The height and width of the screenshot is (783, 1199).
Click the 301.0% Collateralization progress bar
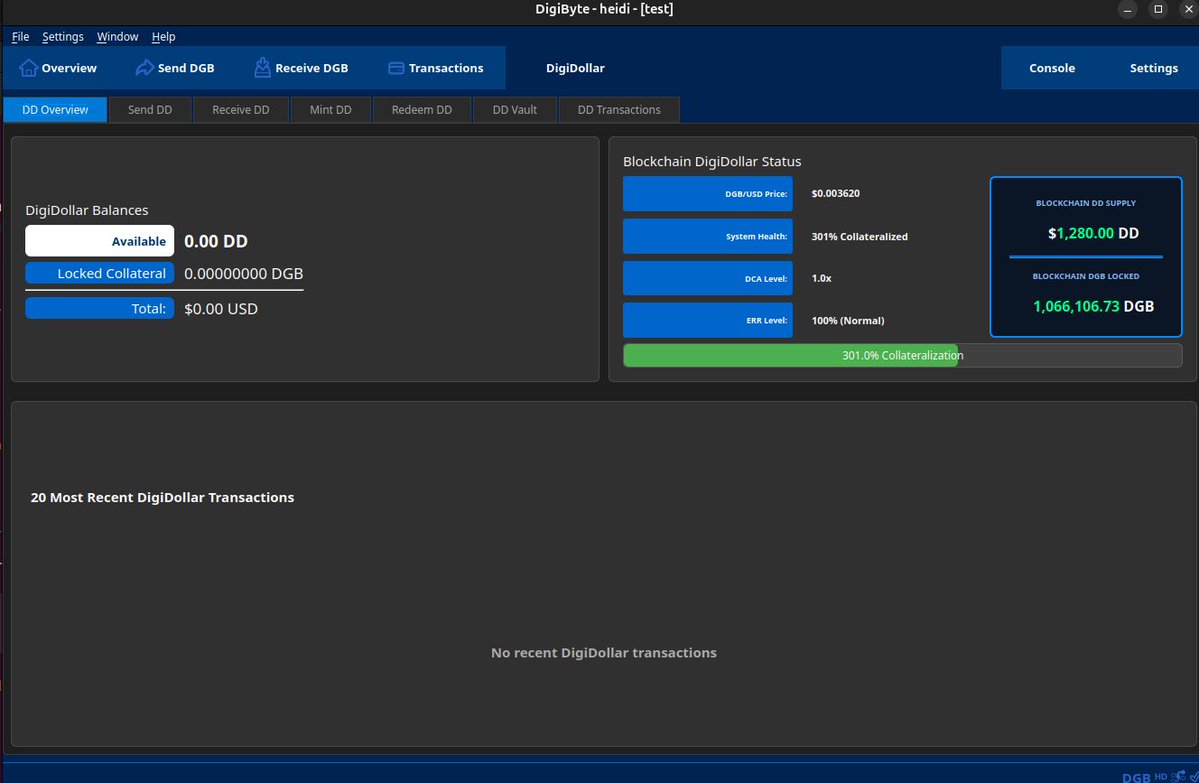902,355
